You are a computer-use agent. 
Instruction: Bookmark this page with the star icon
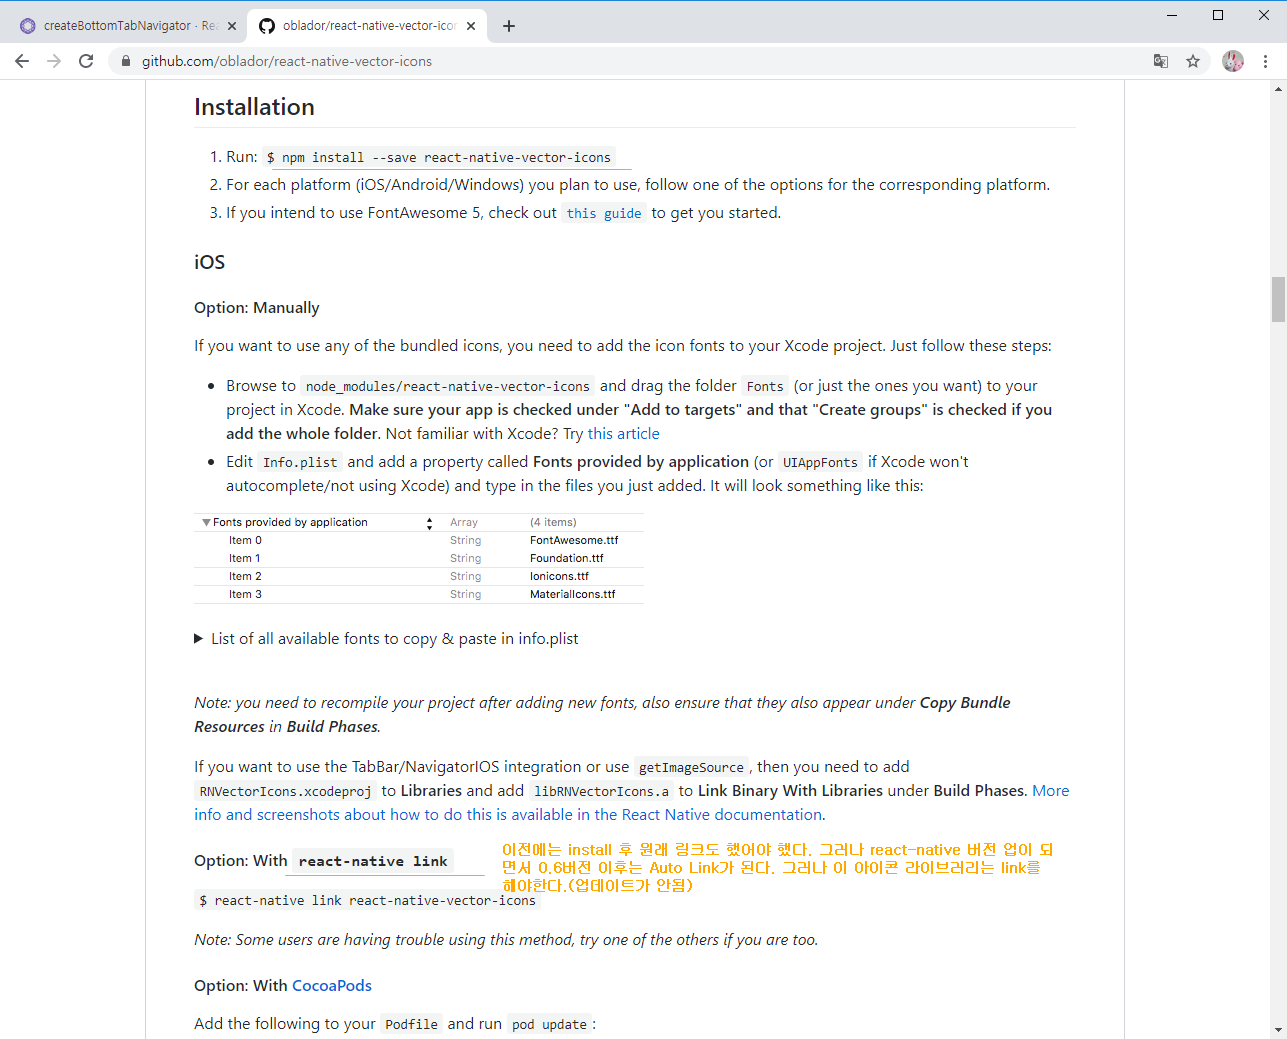click(x=1193, y=61)
